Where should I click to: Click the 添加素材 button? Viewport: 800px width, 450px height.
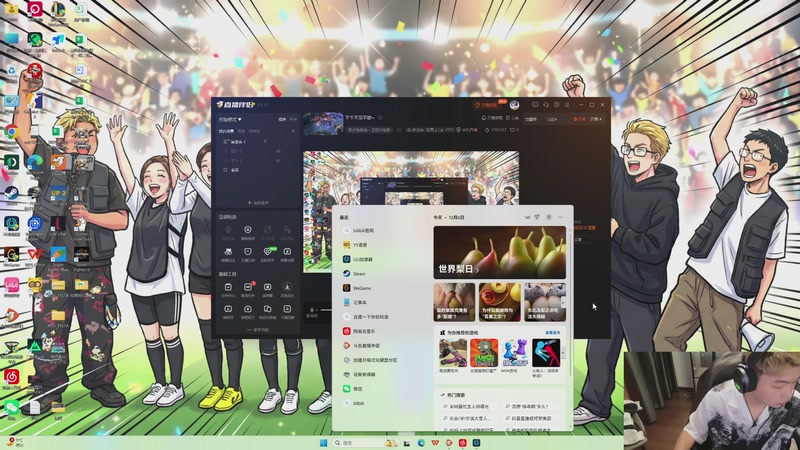pos(258,203)
